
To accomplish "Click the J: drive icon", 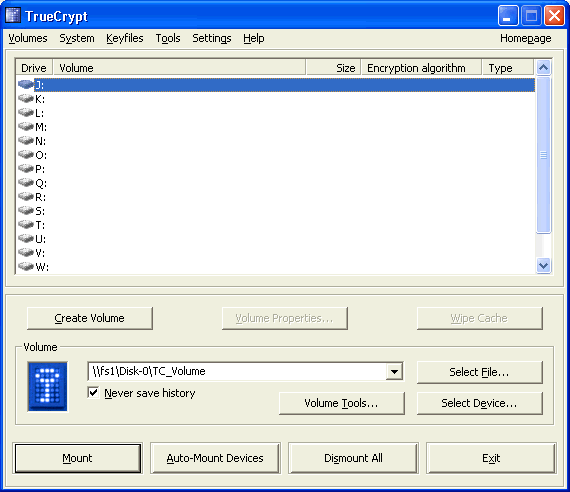I will coord(26,85).
